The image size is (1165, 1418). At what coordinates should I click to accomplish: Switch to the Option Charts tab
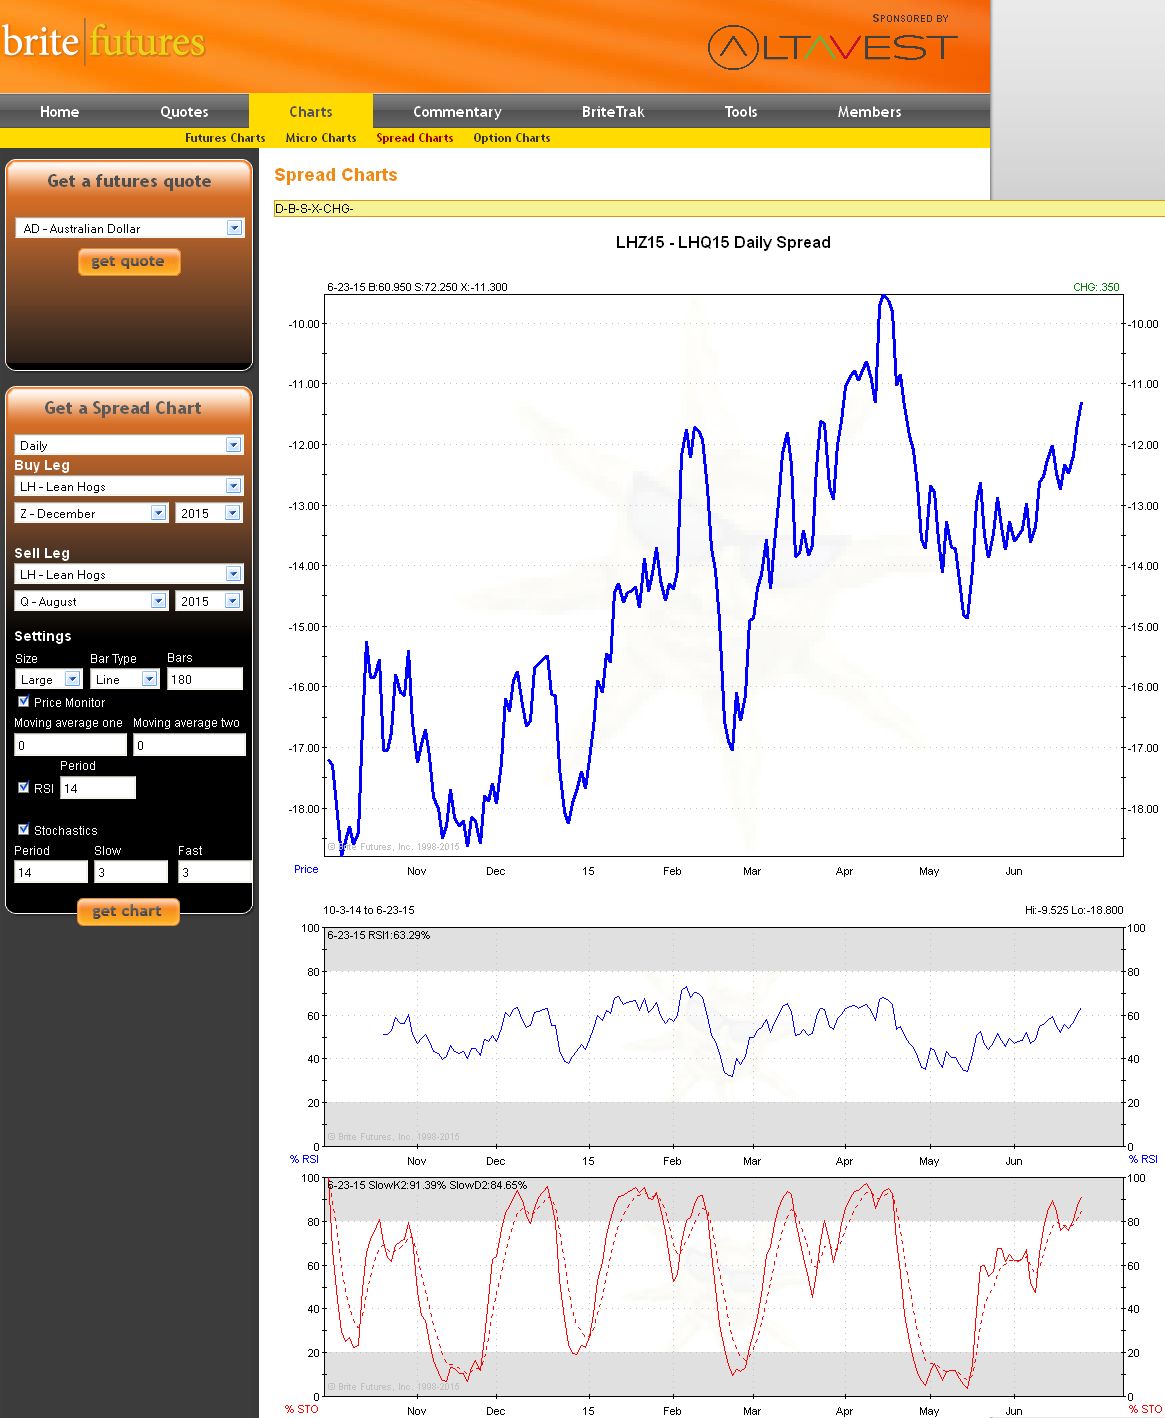pos(512,138)
